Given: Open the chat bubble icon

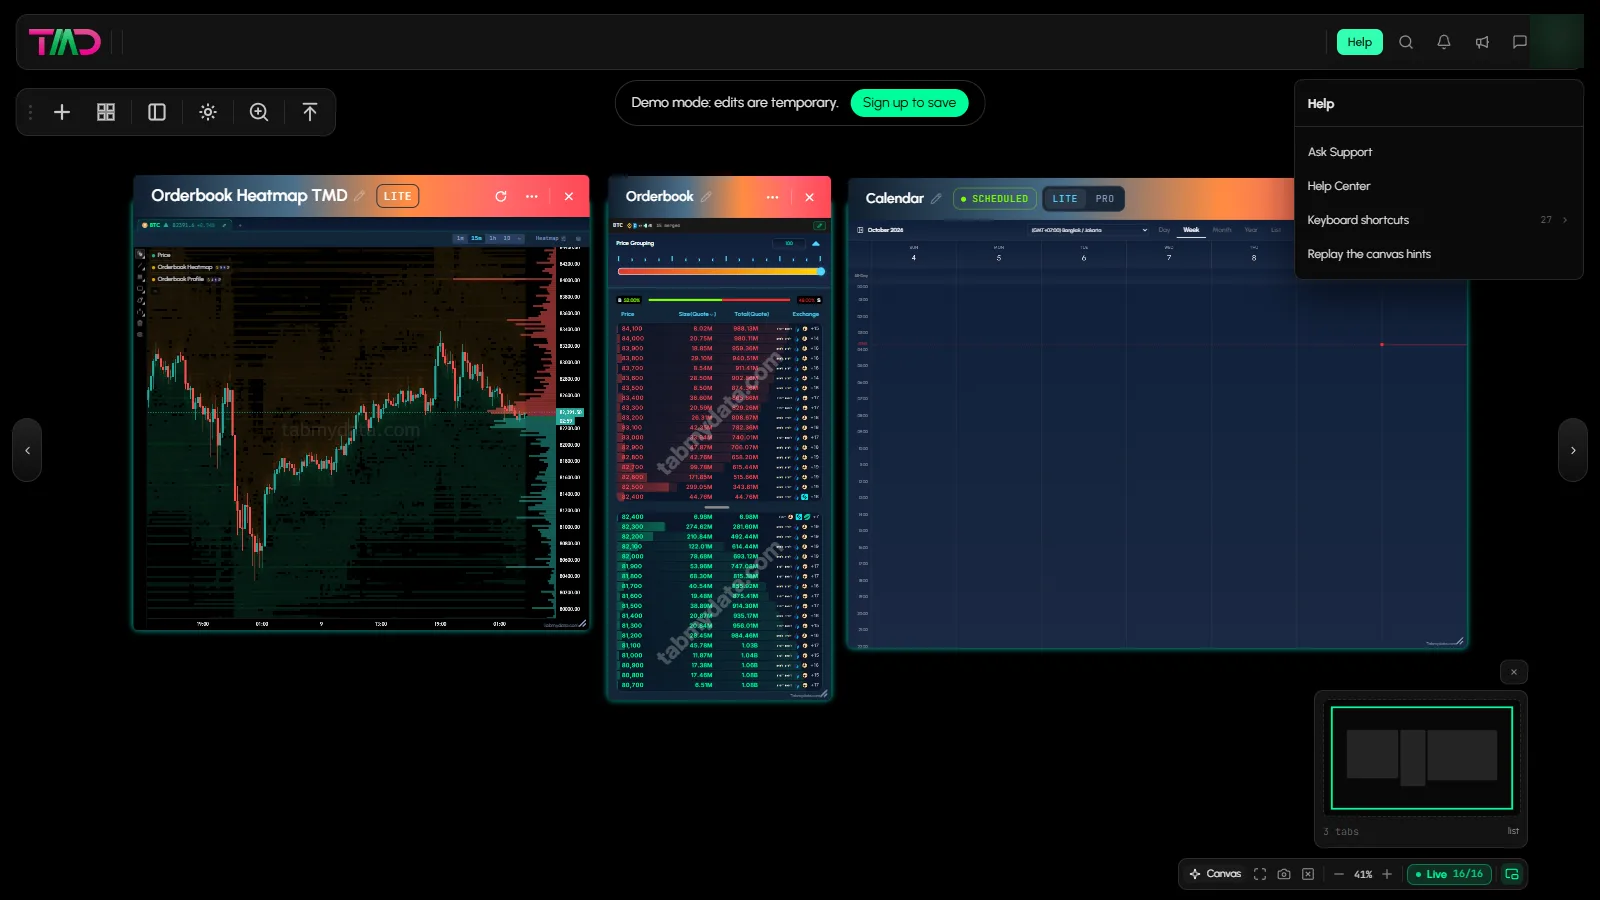Looking at the screenshot, I should click(x=1520, y=42).
